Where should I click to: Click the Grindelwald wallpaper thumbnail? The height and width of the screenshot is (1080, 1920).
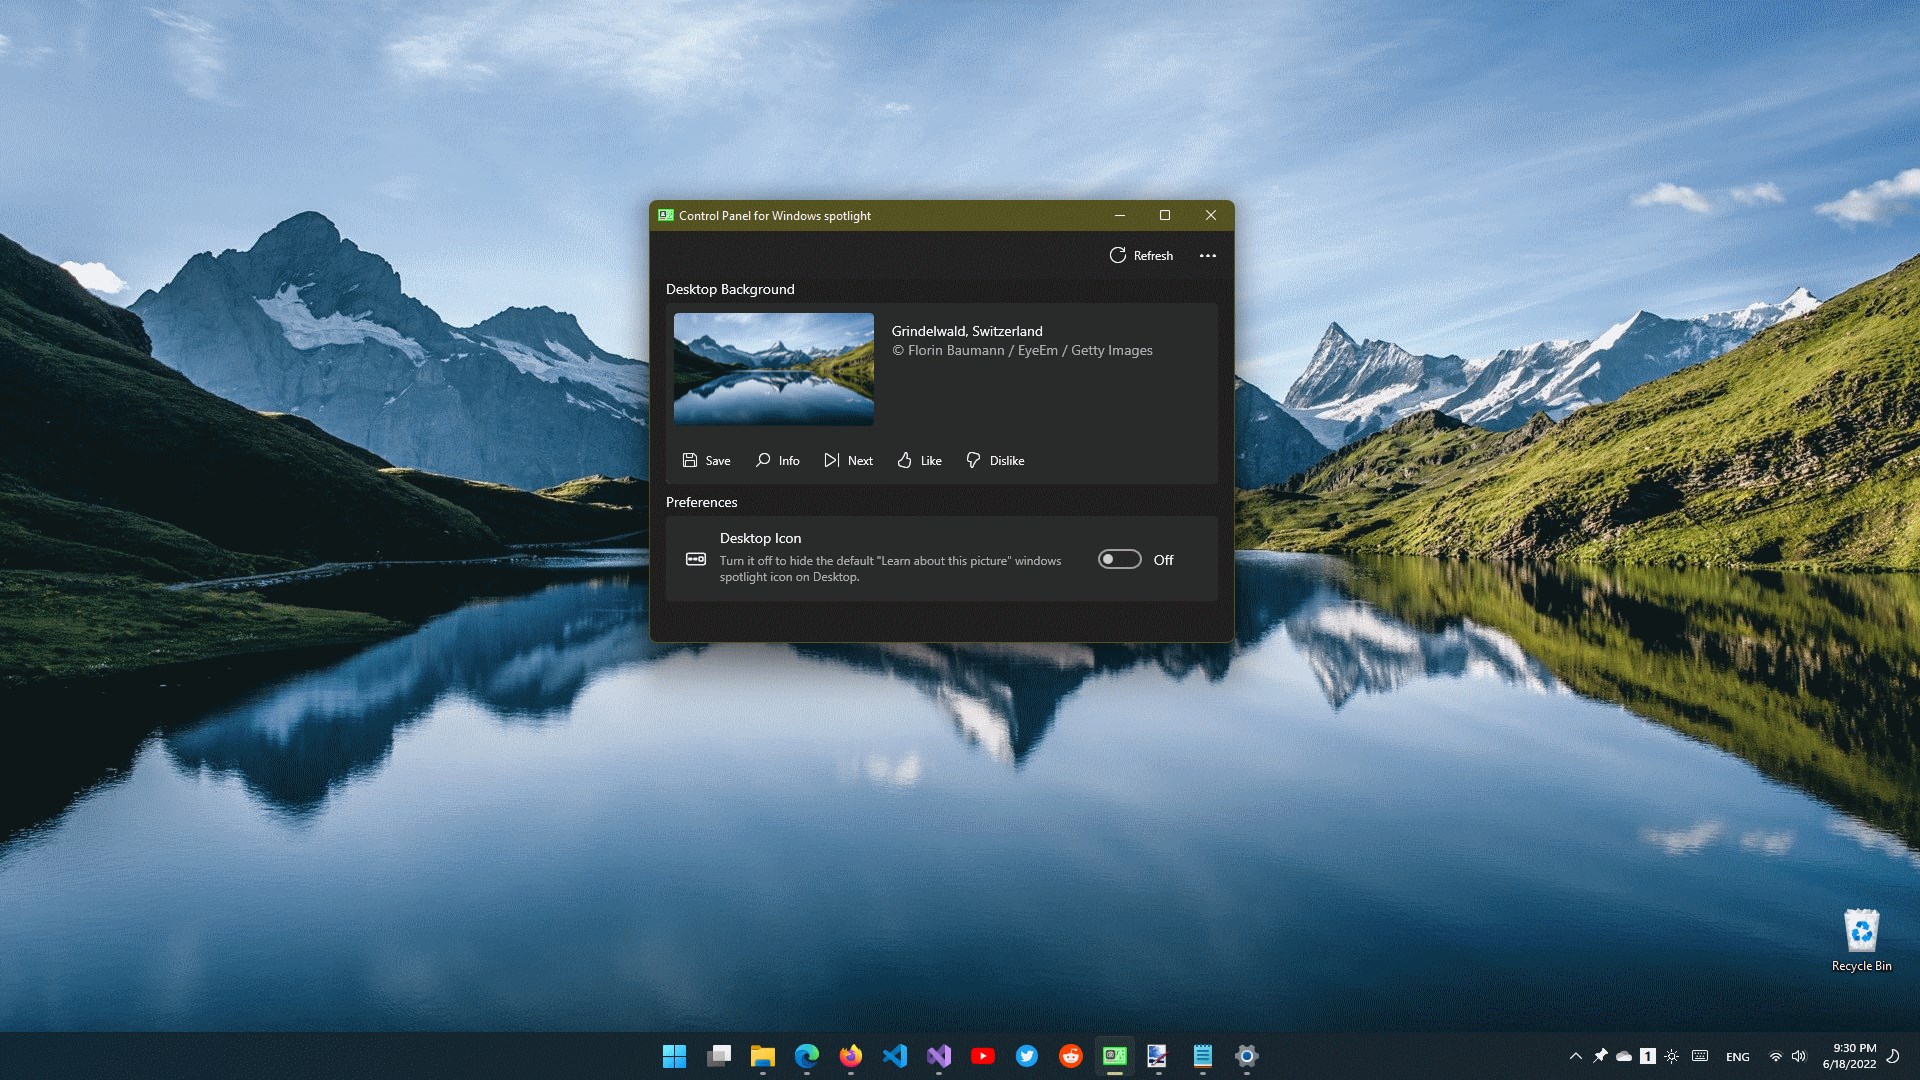(773, 369)
